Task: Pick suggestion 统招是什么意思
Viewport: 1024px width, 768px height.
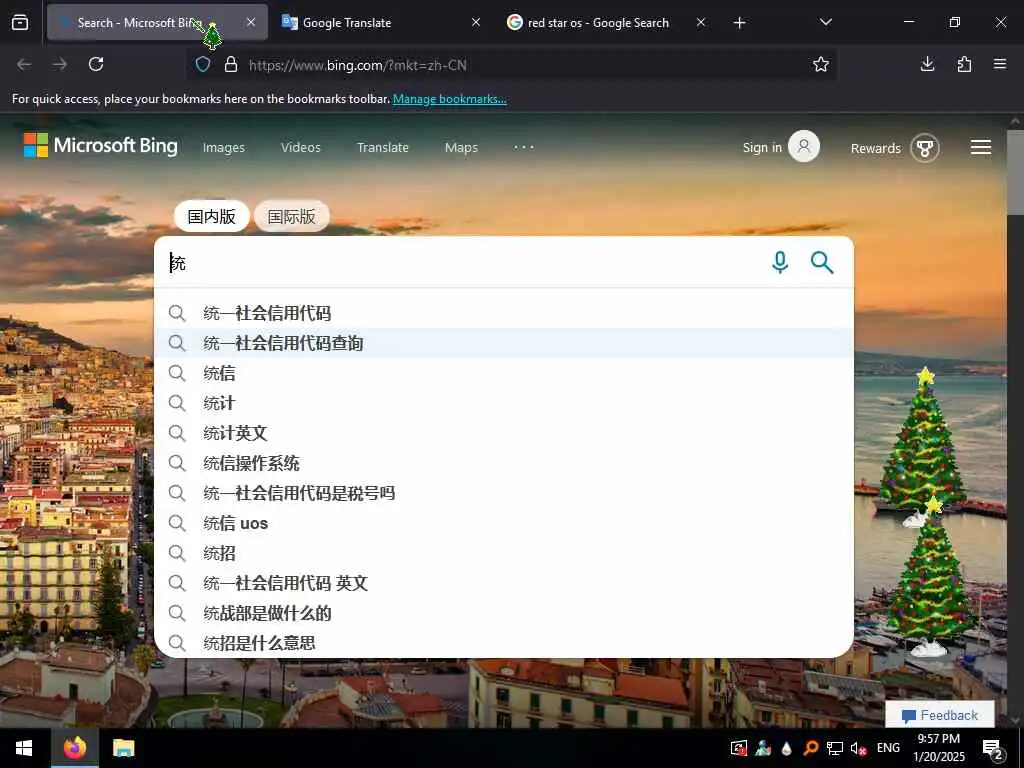Action: pyautogui.click(x=504, y=643)
